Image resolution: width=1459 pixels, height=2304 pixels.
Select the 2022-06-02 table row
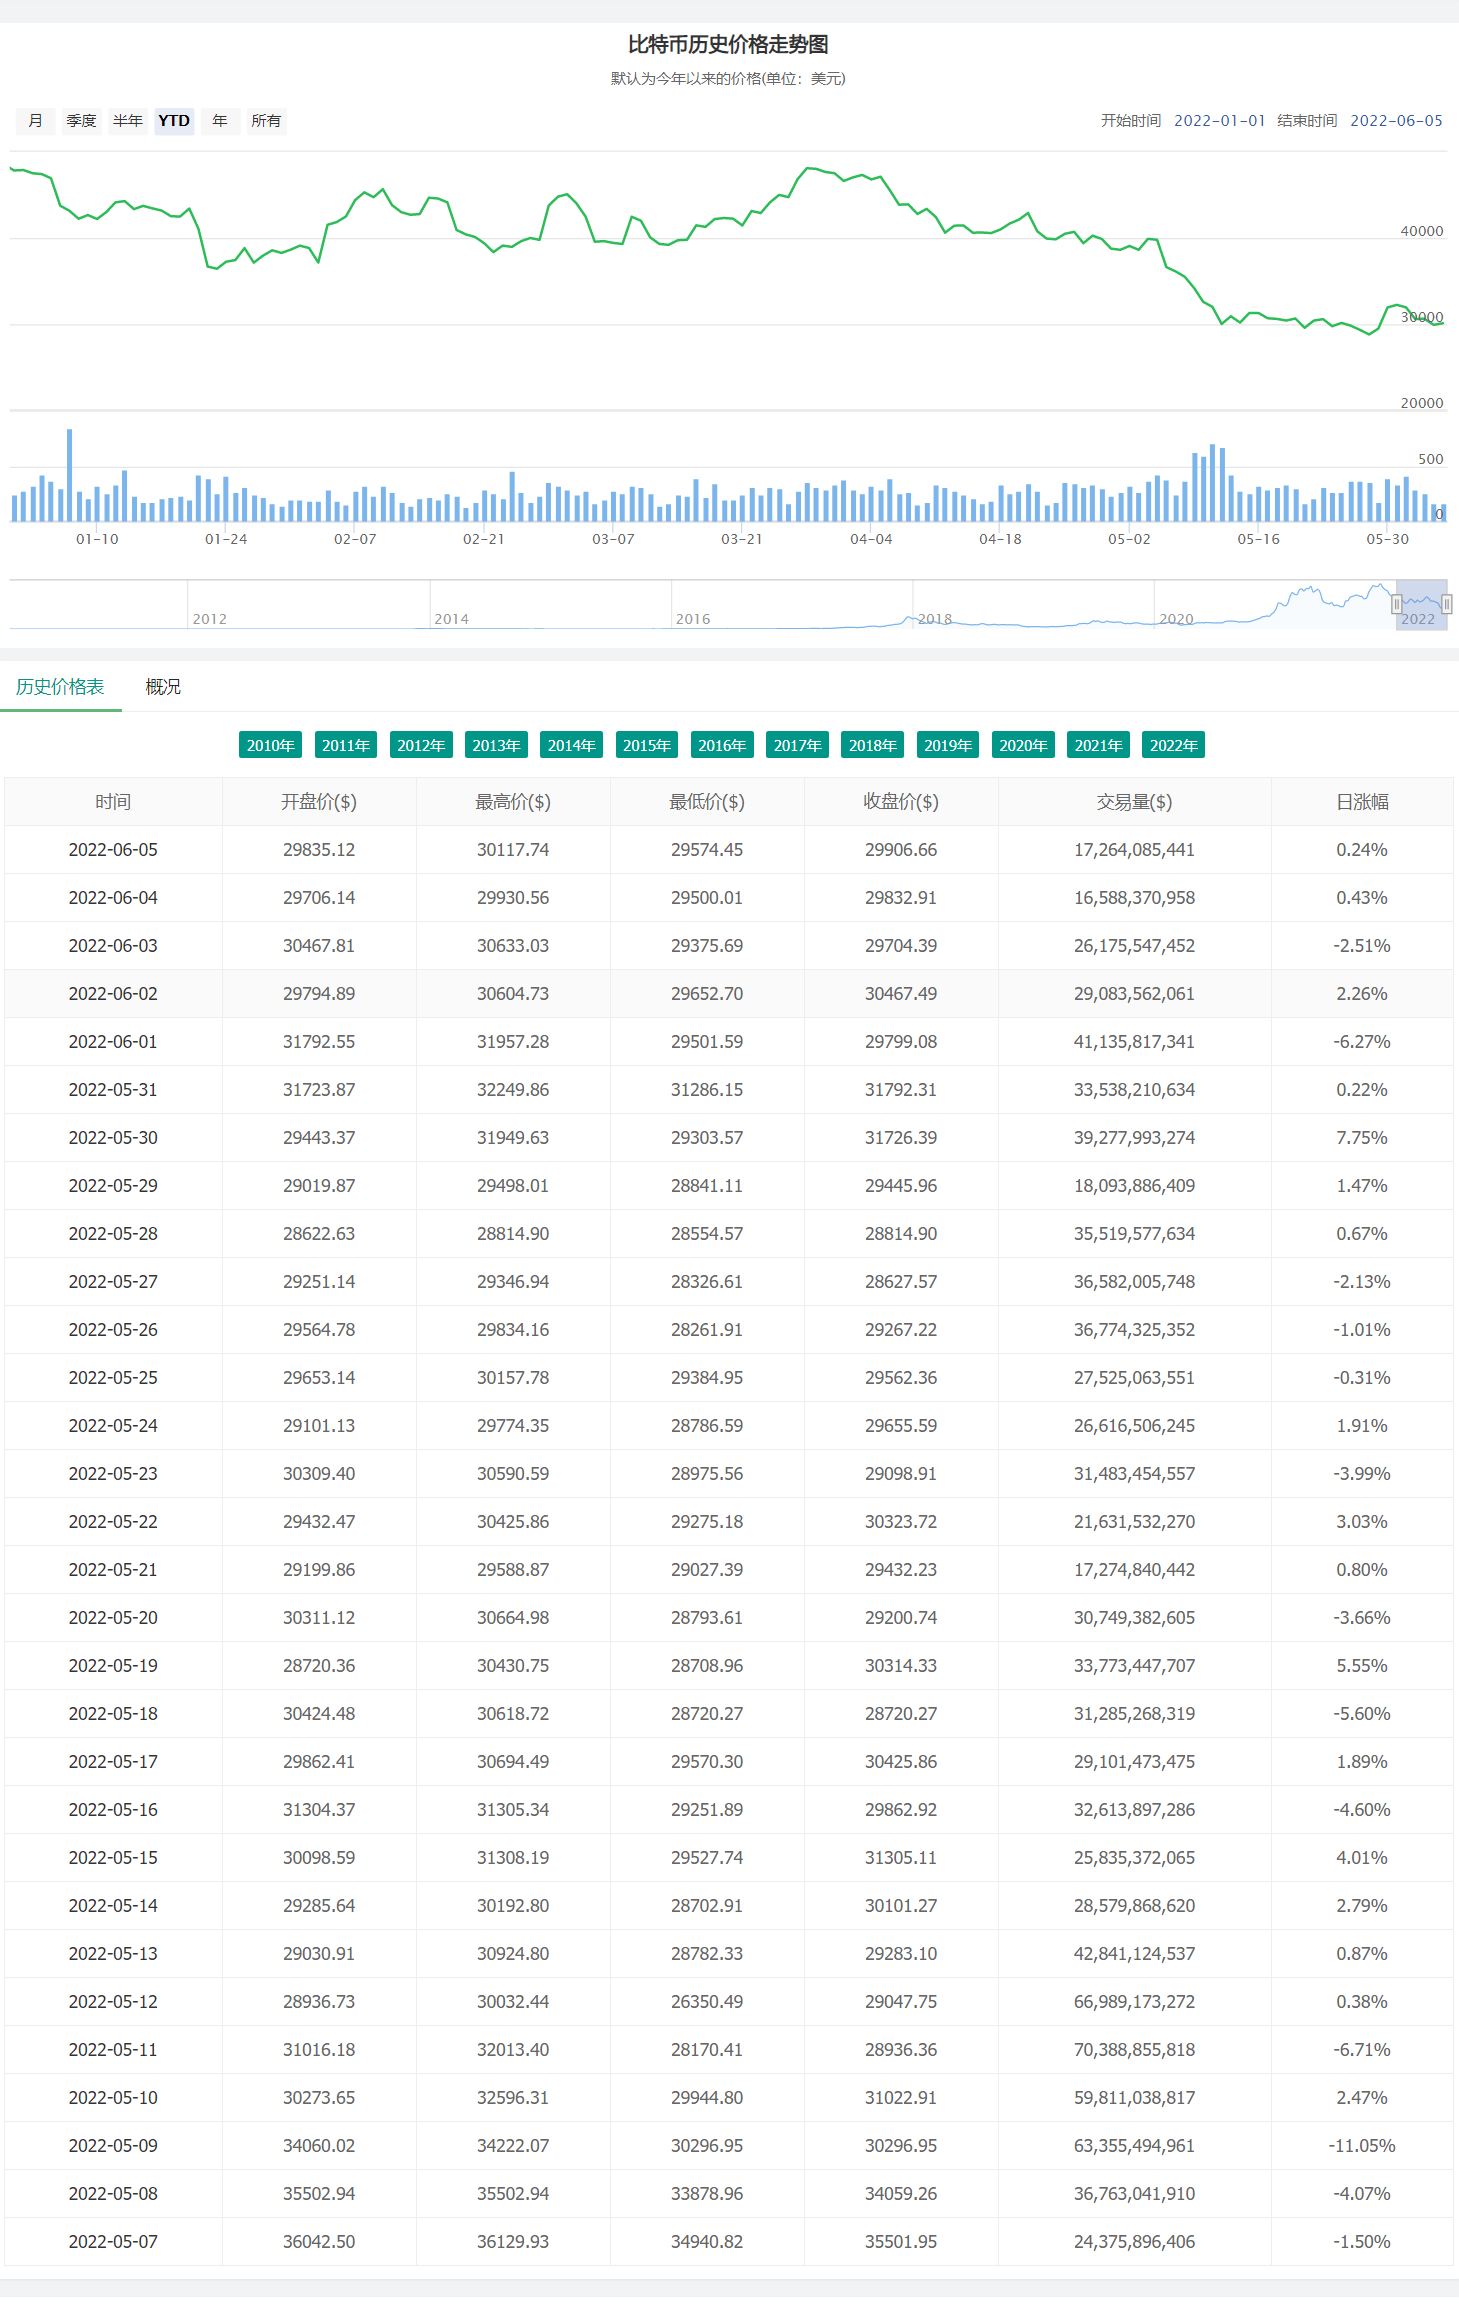pos(728,994)
